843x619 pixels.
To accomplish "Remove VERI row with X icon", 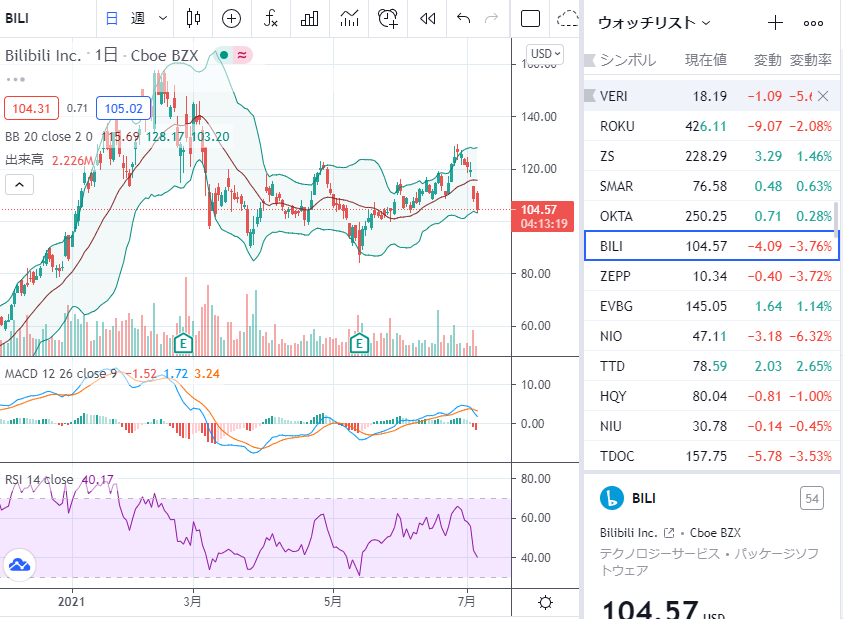I will click(823, 96).
